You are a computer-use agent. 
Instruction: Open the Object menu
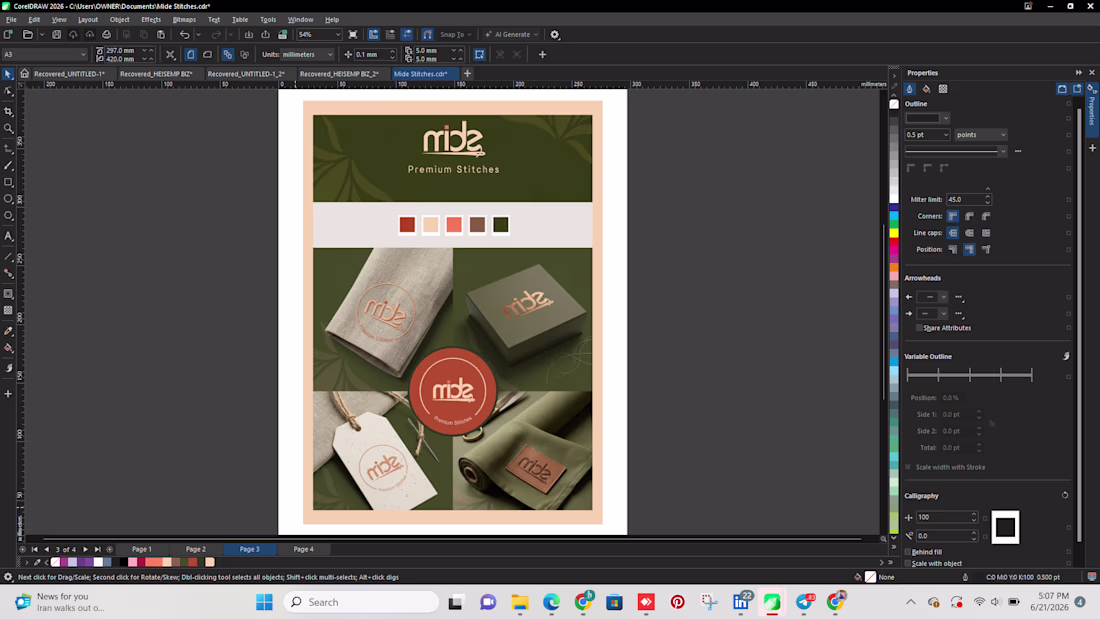tap(119, 20)
